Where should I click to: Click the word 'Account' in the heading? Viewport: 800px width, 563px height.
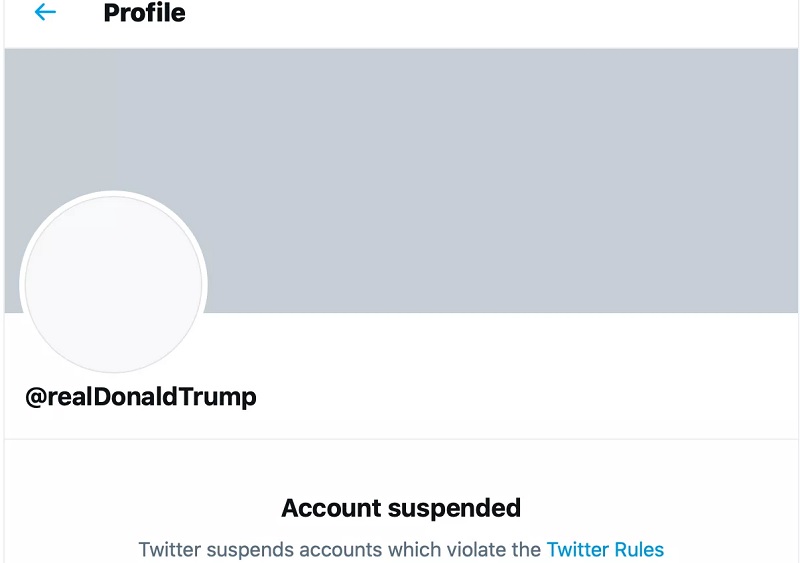coord(325,508)
